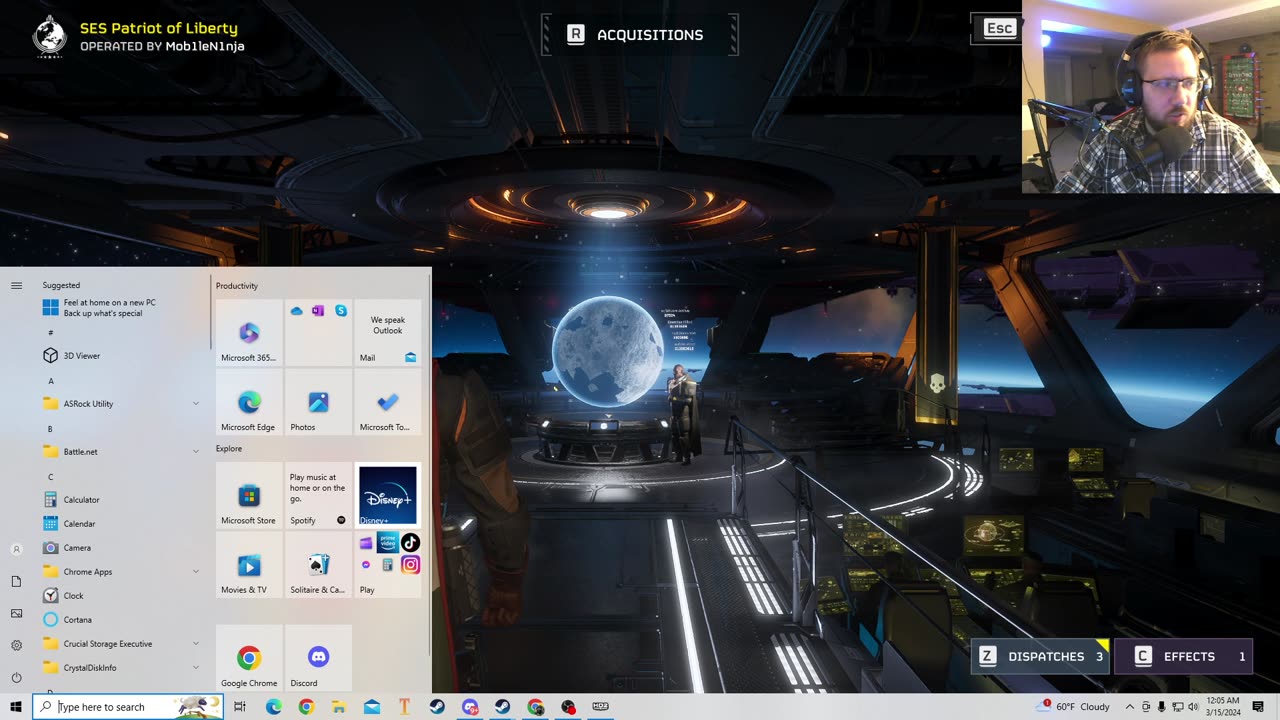Open Effects in game HUD
Image resolution: width=1280 pixels, height=720 pixels.
pos(1184,657)
